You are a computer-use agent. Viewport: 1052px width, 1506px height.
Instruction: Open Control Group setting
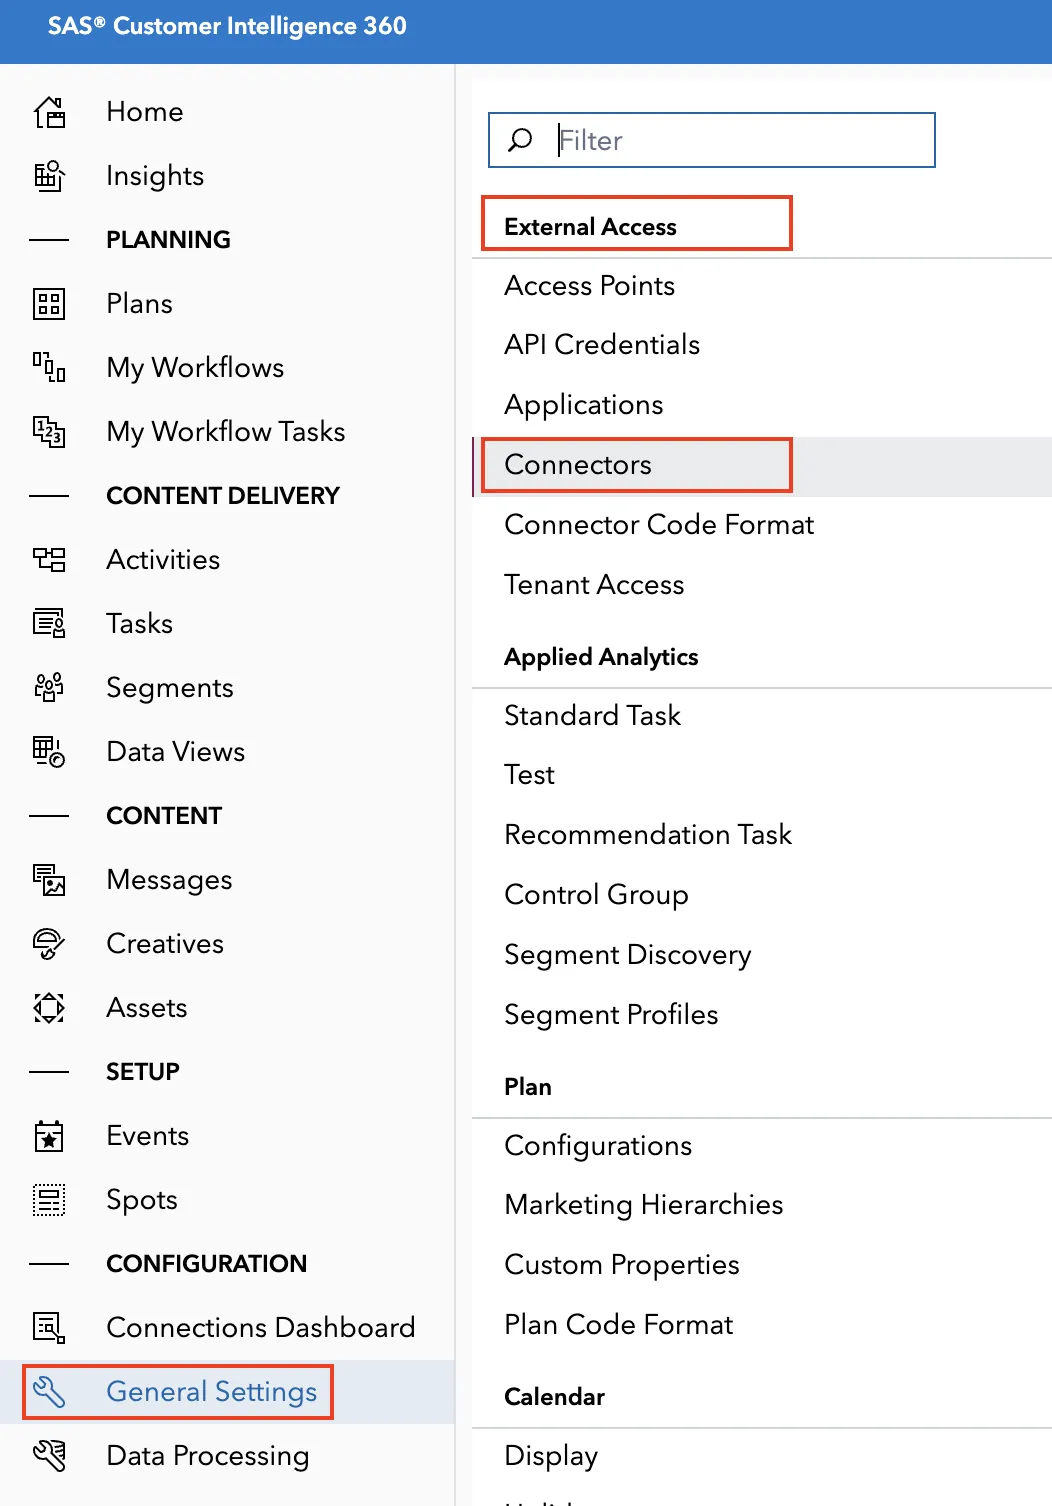(596, 895)
